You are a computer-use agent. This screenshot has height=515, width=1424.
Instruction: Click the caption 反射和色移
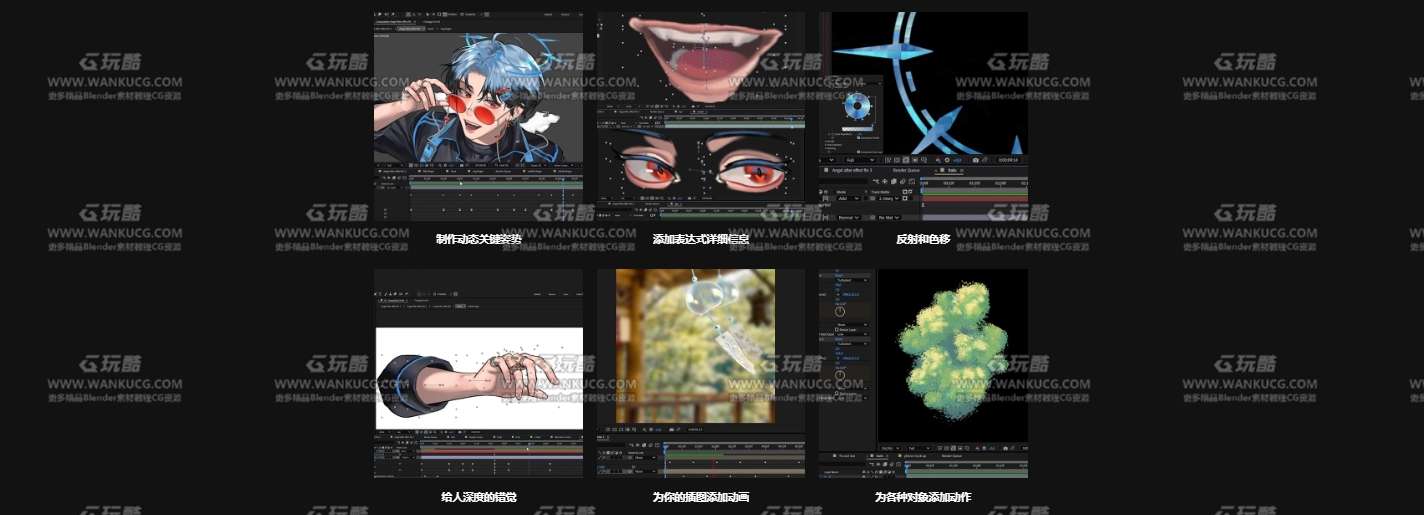click(923, 239)
